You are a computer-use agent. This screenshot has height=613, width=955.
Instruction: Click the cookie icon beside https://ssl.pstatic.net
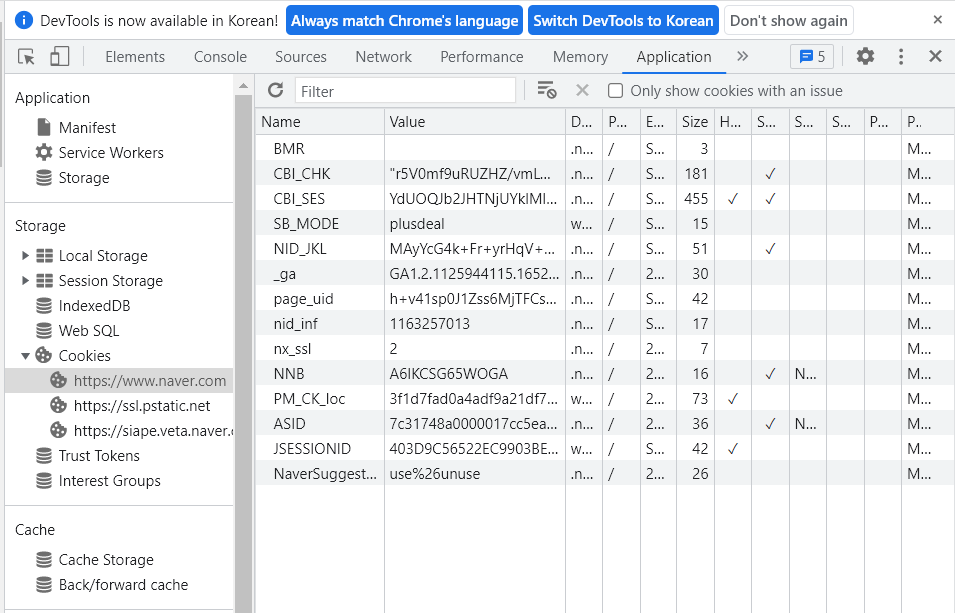[x=58, y=405]
